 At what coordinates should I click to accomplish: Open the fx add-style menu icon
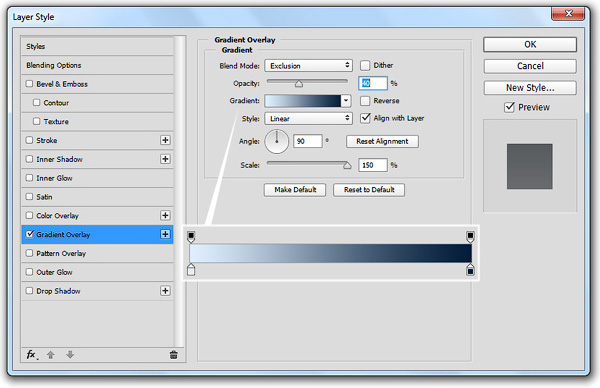pos(32,355)
